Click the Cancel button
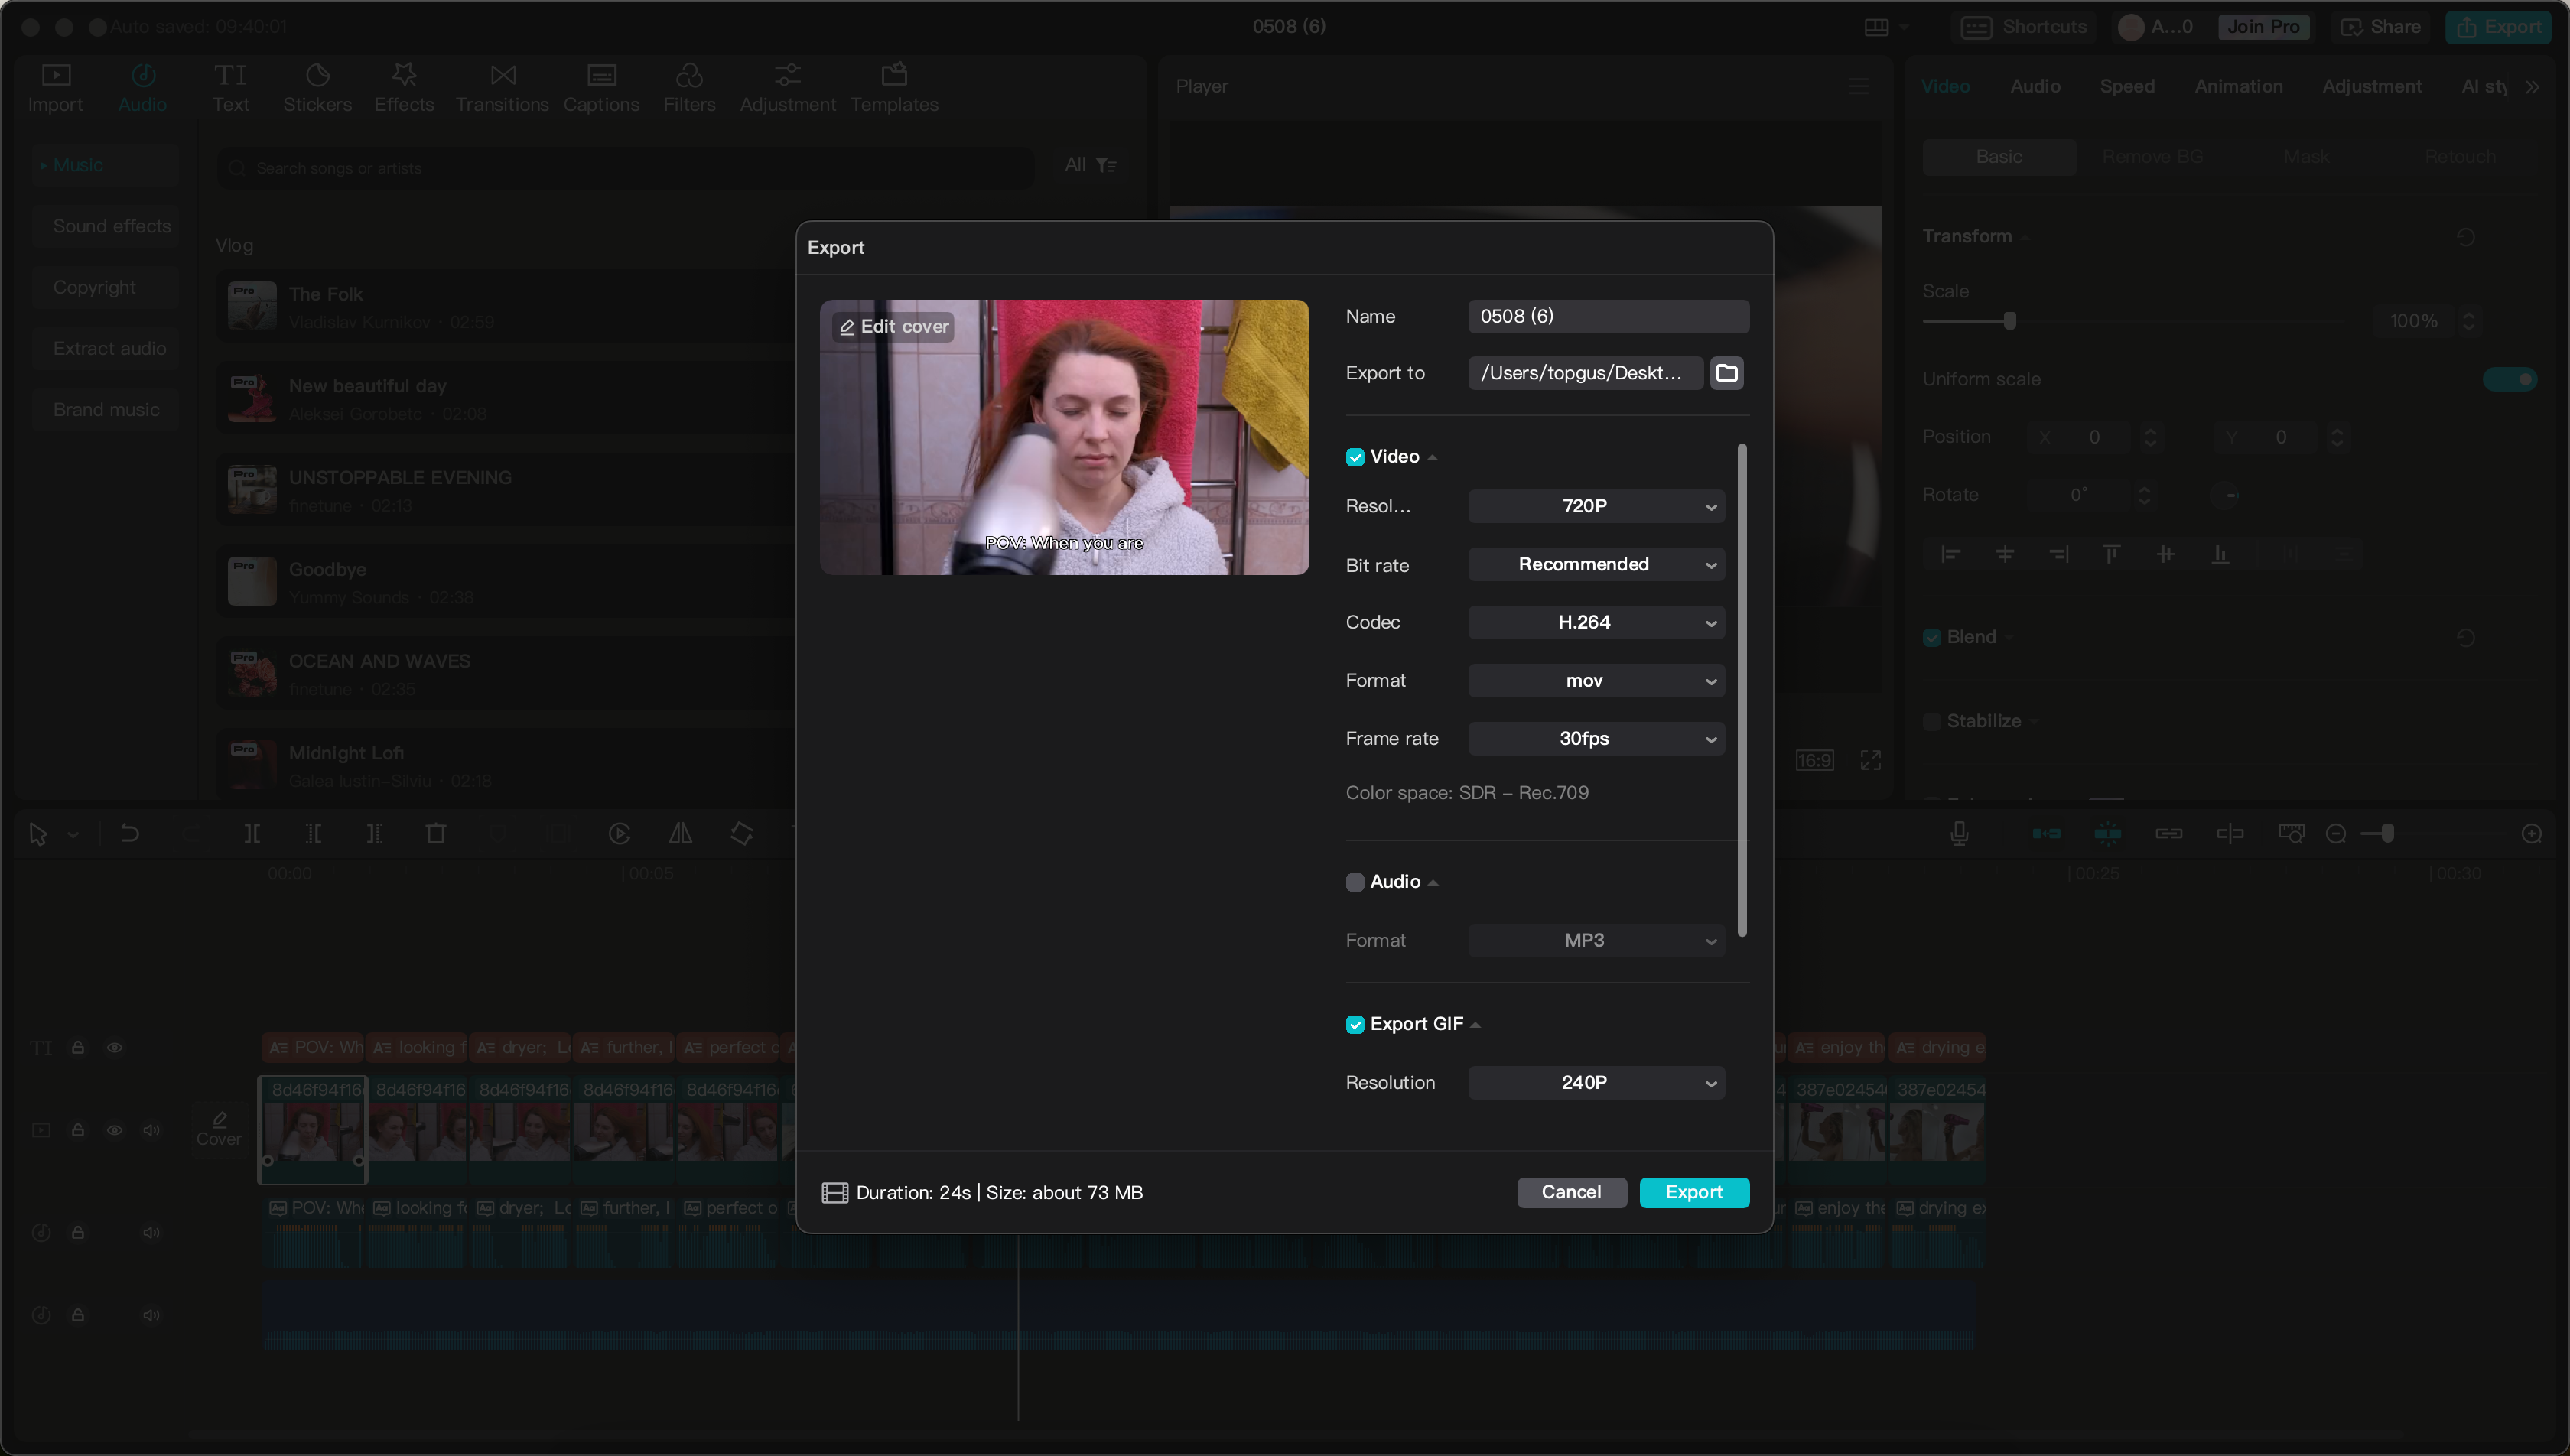 coord(1571,1191)
